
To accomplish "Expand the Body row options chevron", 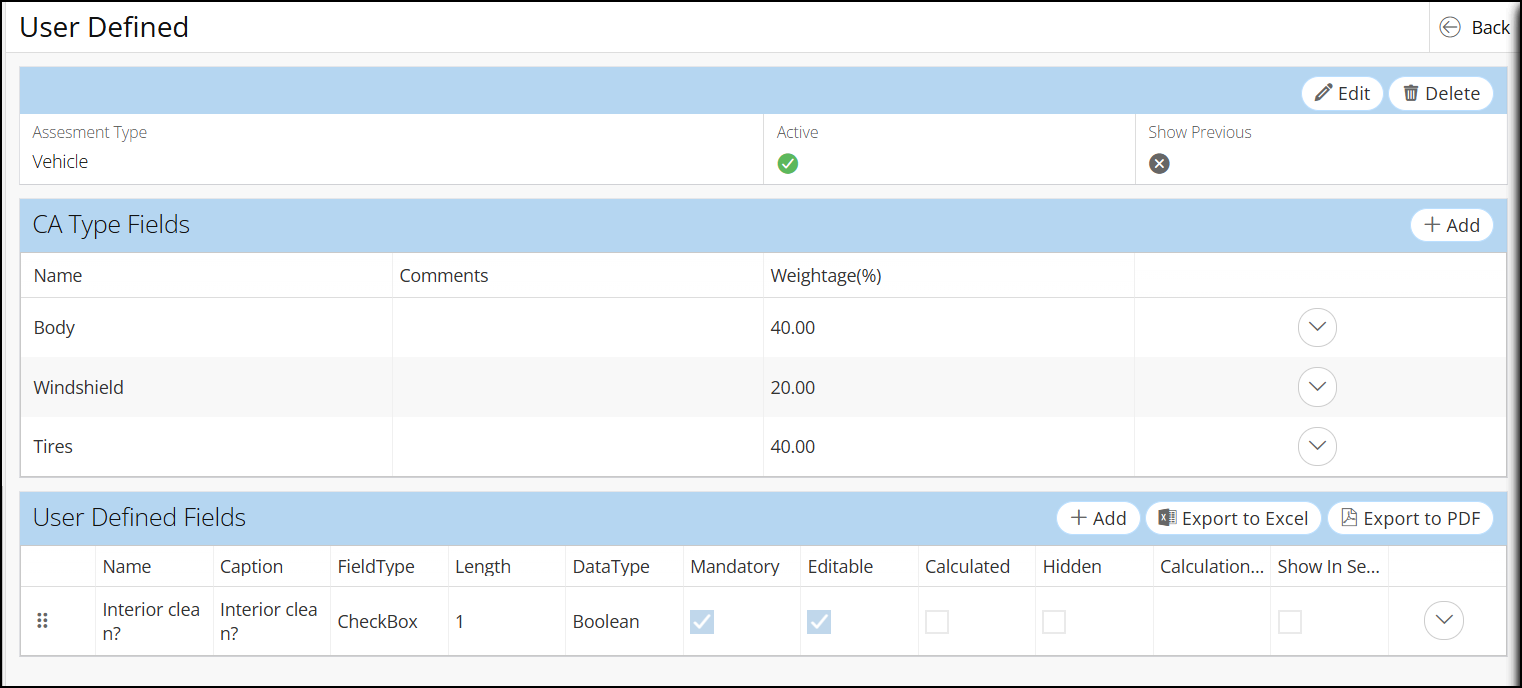I will (x=1317, y=327).
